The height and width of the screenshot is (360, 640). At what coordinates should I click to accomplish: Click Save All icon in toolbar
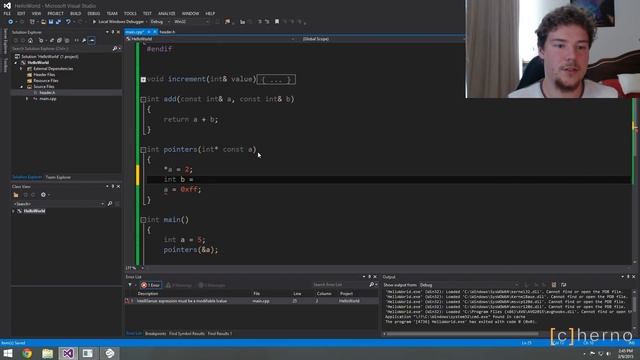point(58,22)
